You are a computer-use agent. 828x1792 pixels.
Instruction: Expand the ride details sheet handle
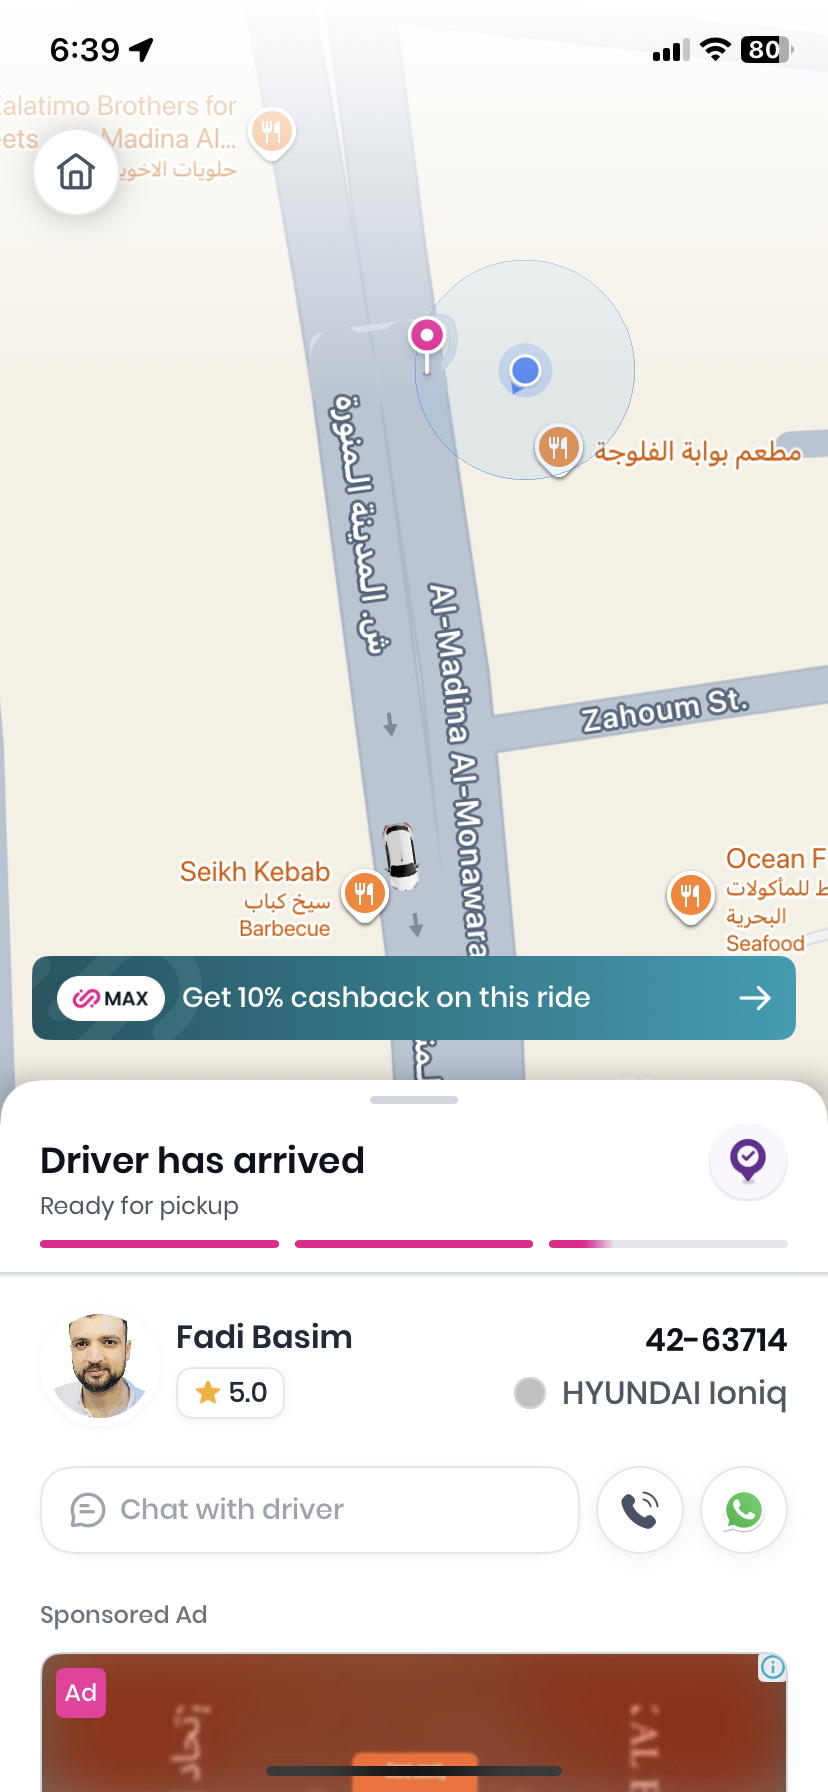[x=414, y=1100]
